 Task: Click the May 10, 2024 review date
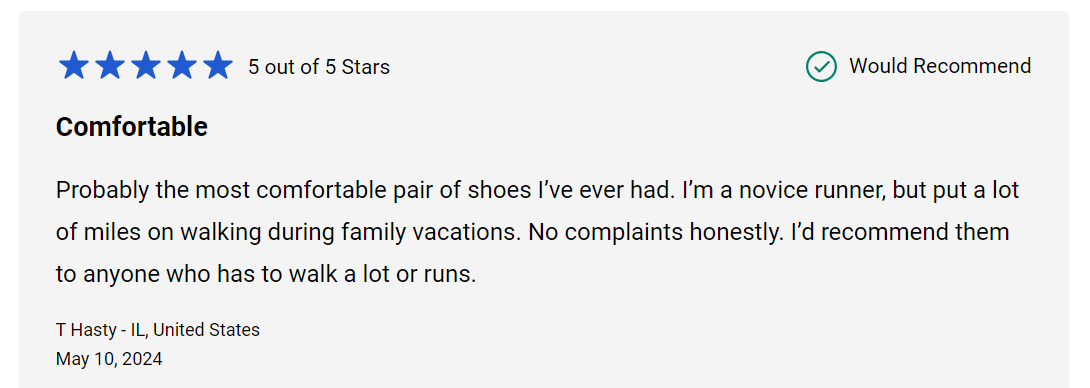click(109, 359)
